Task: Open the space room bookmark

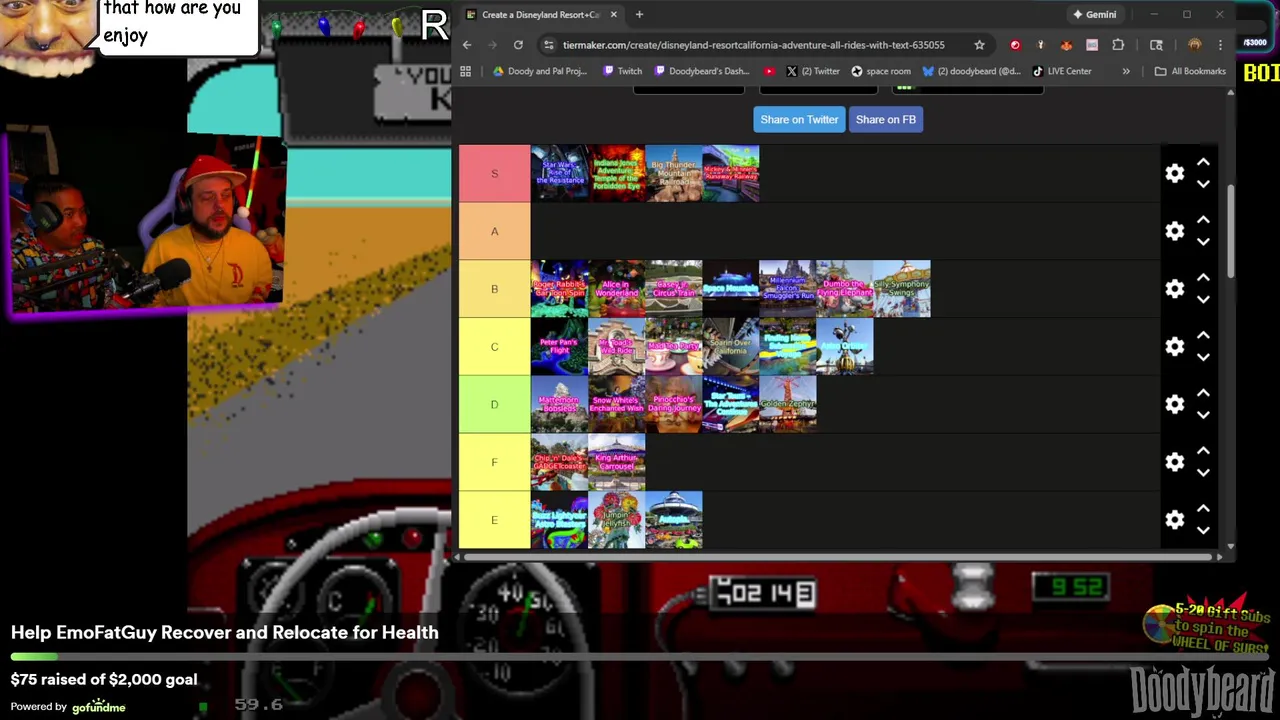Action: (x=881, y=71)
